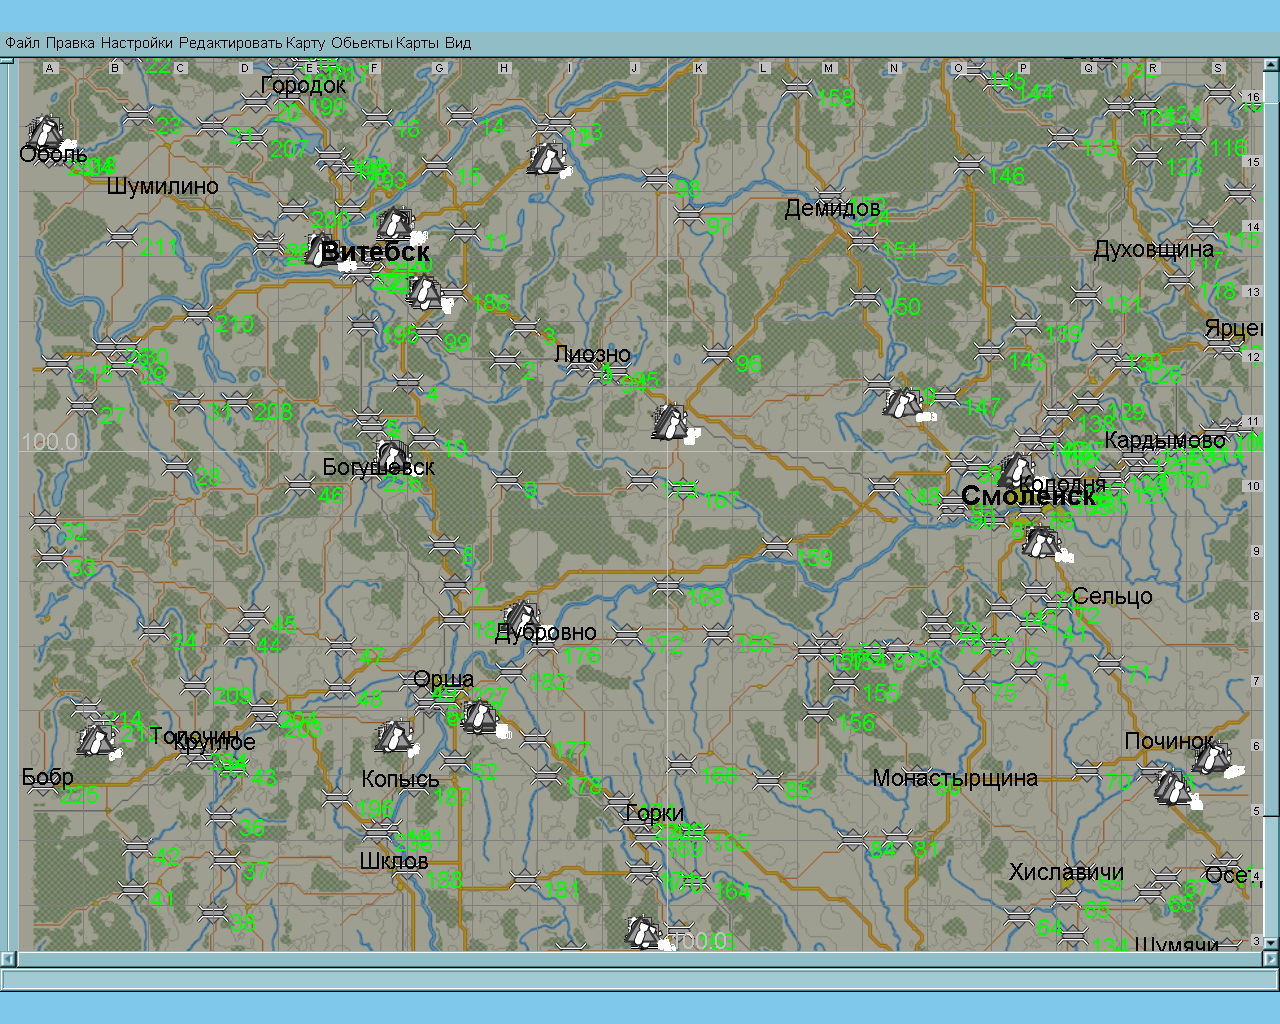Image resolution: width=1280 pixels, height=1024 pixels.
Task: Open the Редактировать Карту menu
Action: pyautogui.click(x=253, y=43)
